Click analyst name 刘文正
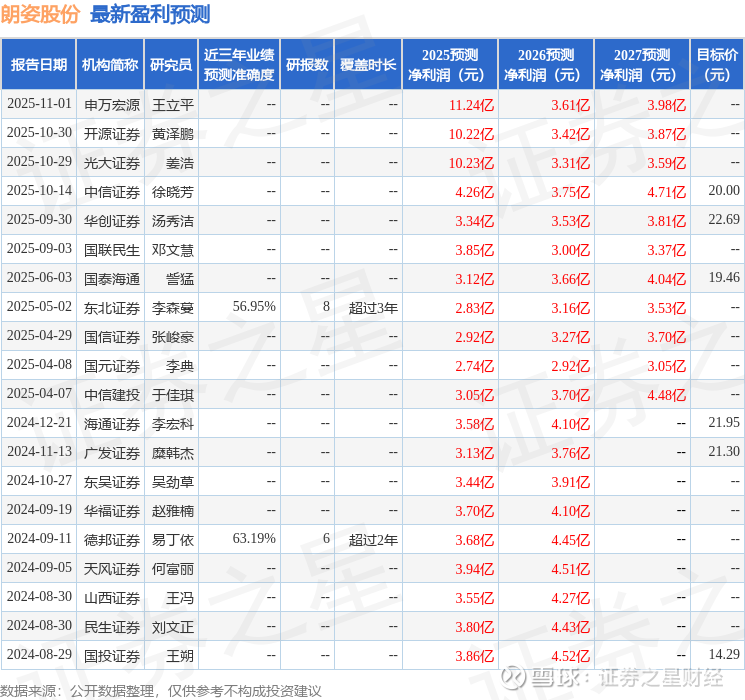745x700 pixels. point(173,627)
